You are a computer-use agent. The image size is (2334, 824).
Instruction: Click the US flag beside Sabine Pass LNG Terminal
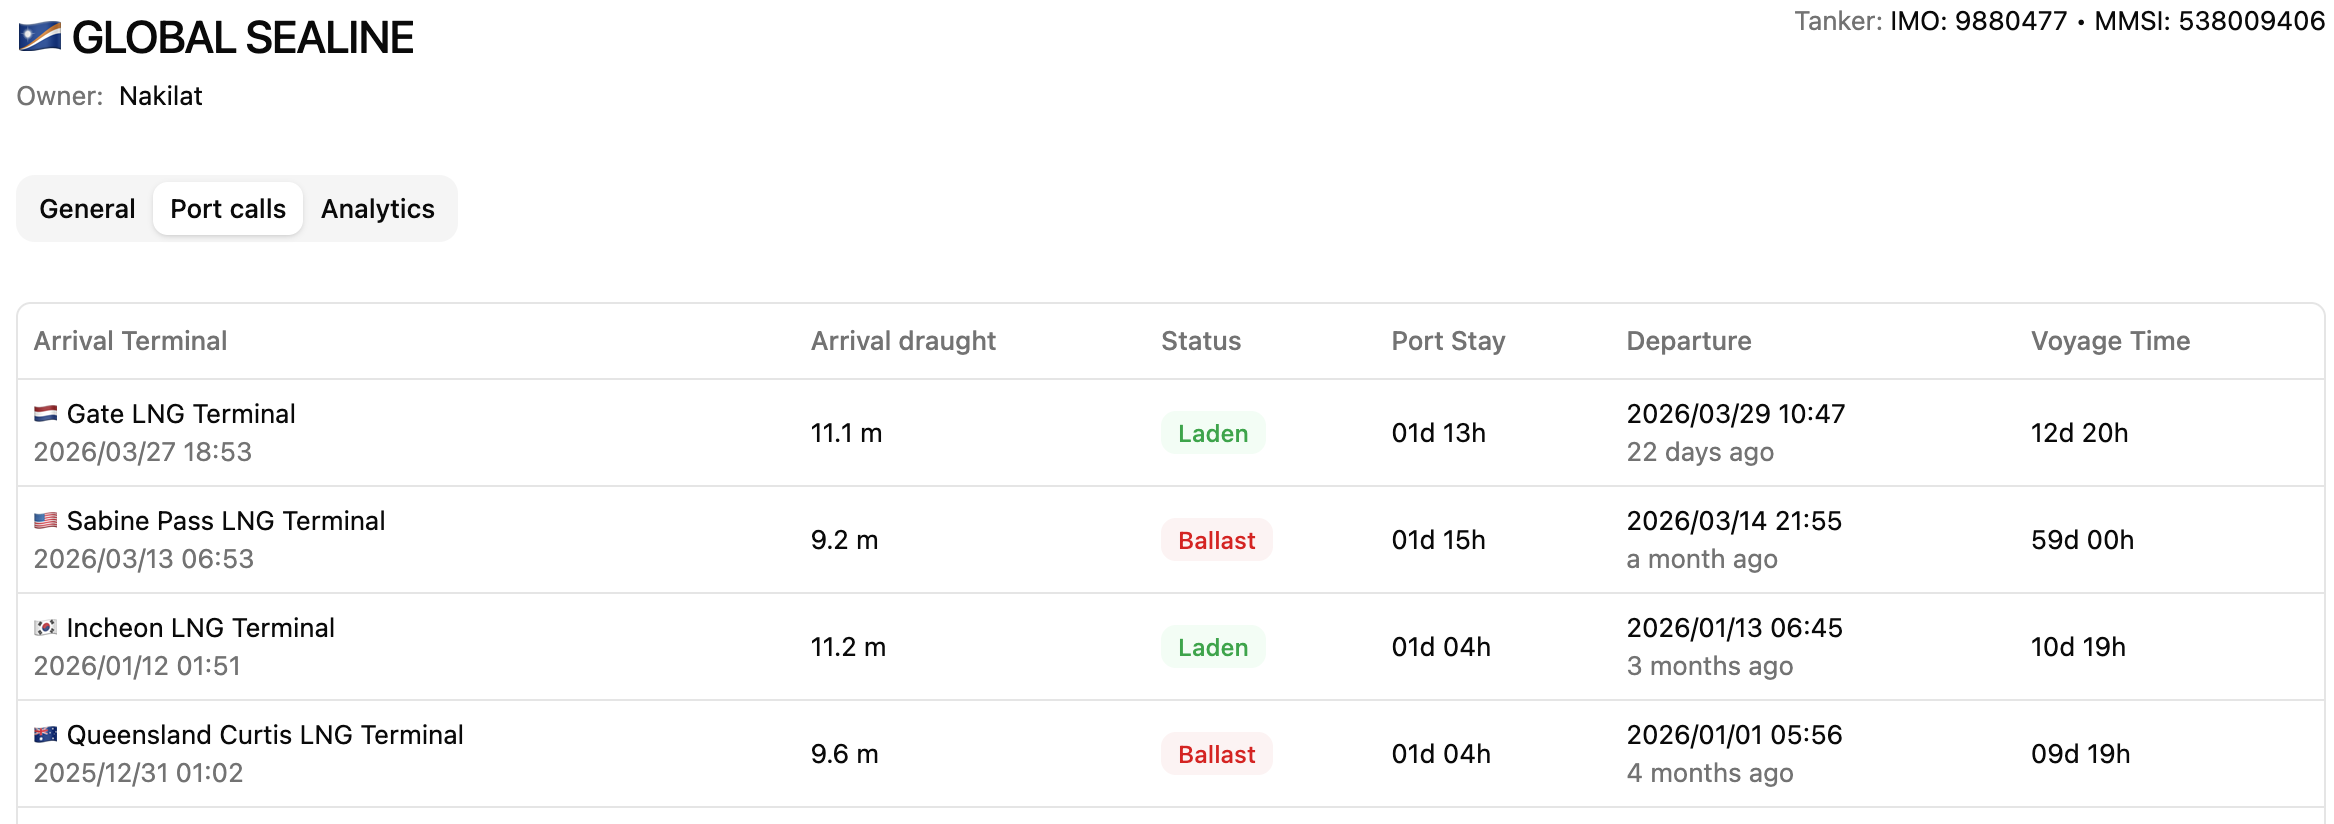45,521
